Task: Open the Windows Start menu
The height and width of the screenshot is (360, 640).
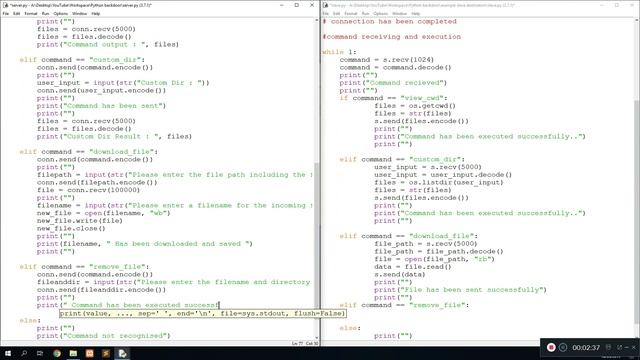Action: [x=8, y=353]
